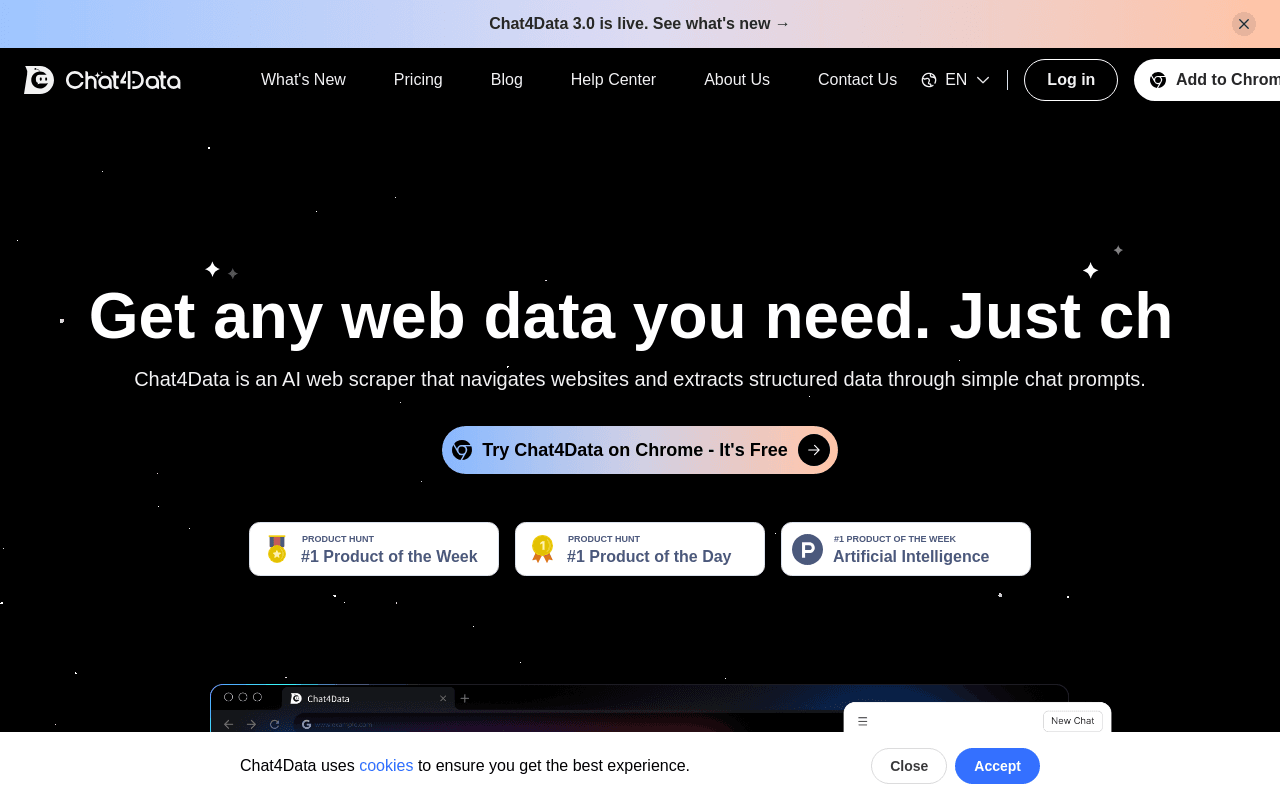Click the globe language icon
The image size is (1280, 800).
(929, 80)
